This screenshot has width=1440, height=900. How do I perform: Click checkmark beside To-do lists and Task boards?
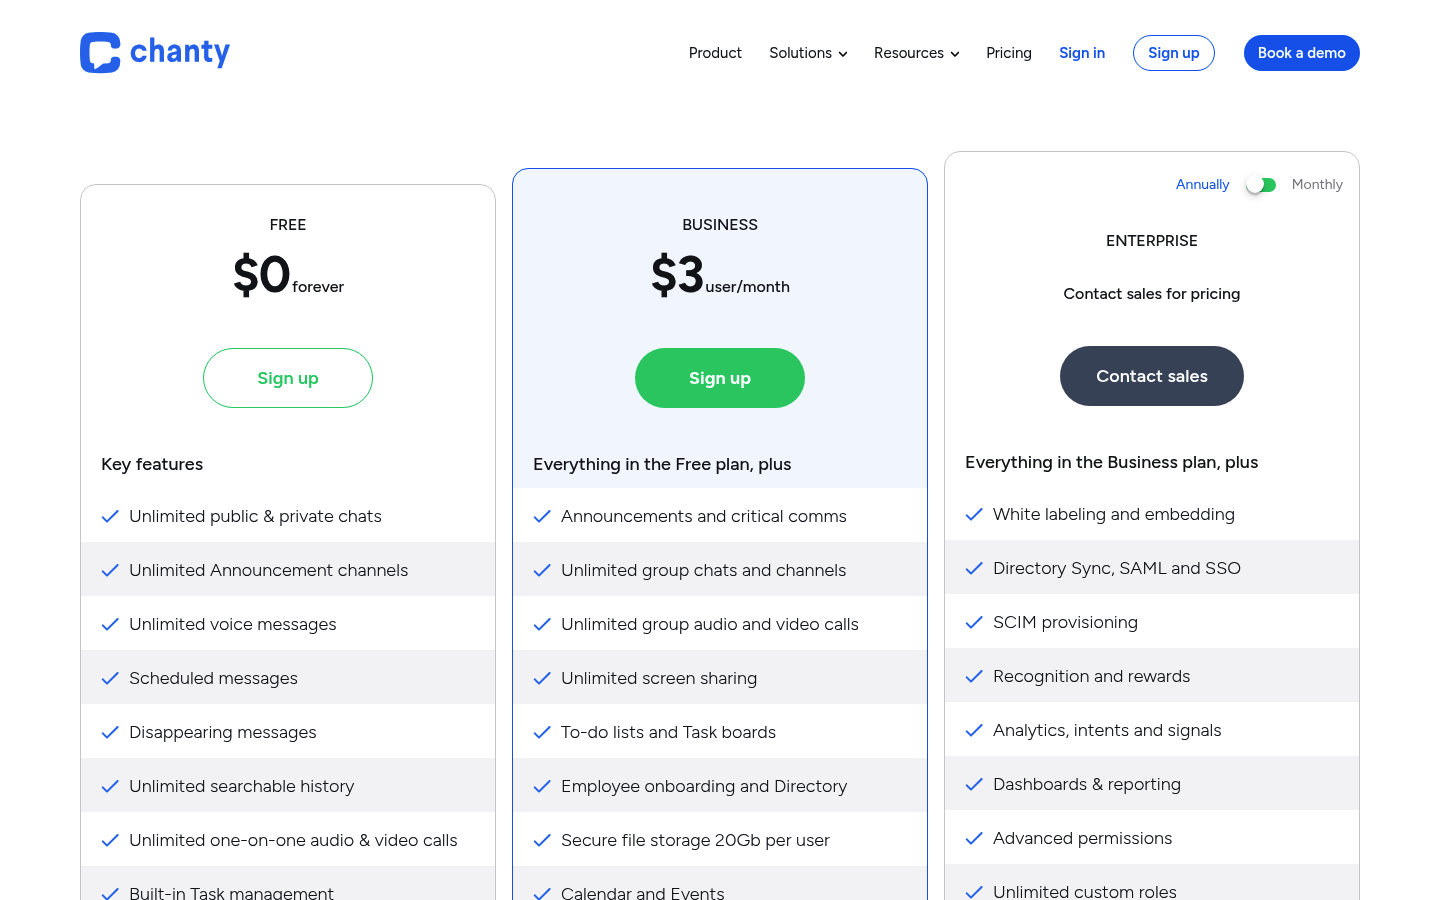click(x=542, y=732)
